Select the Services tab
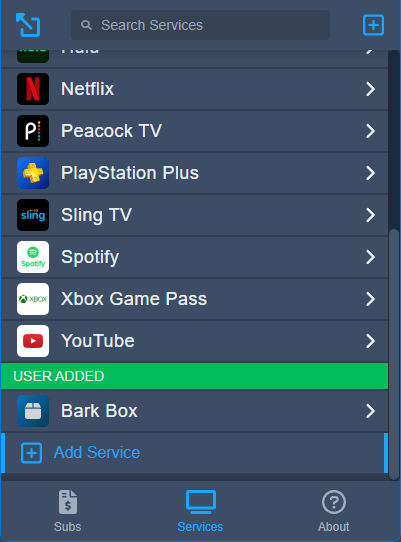Screen dimensions: 401x542 (x=200, y=511)
